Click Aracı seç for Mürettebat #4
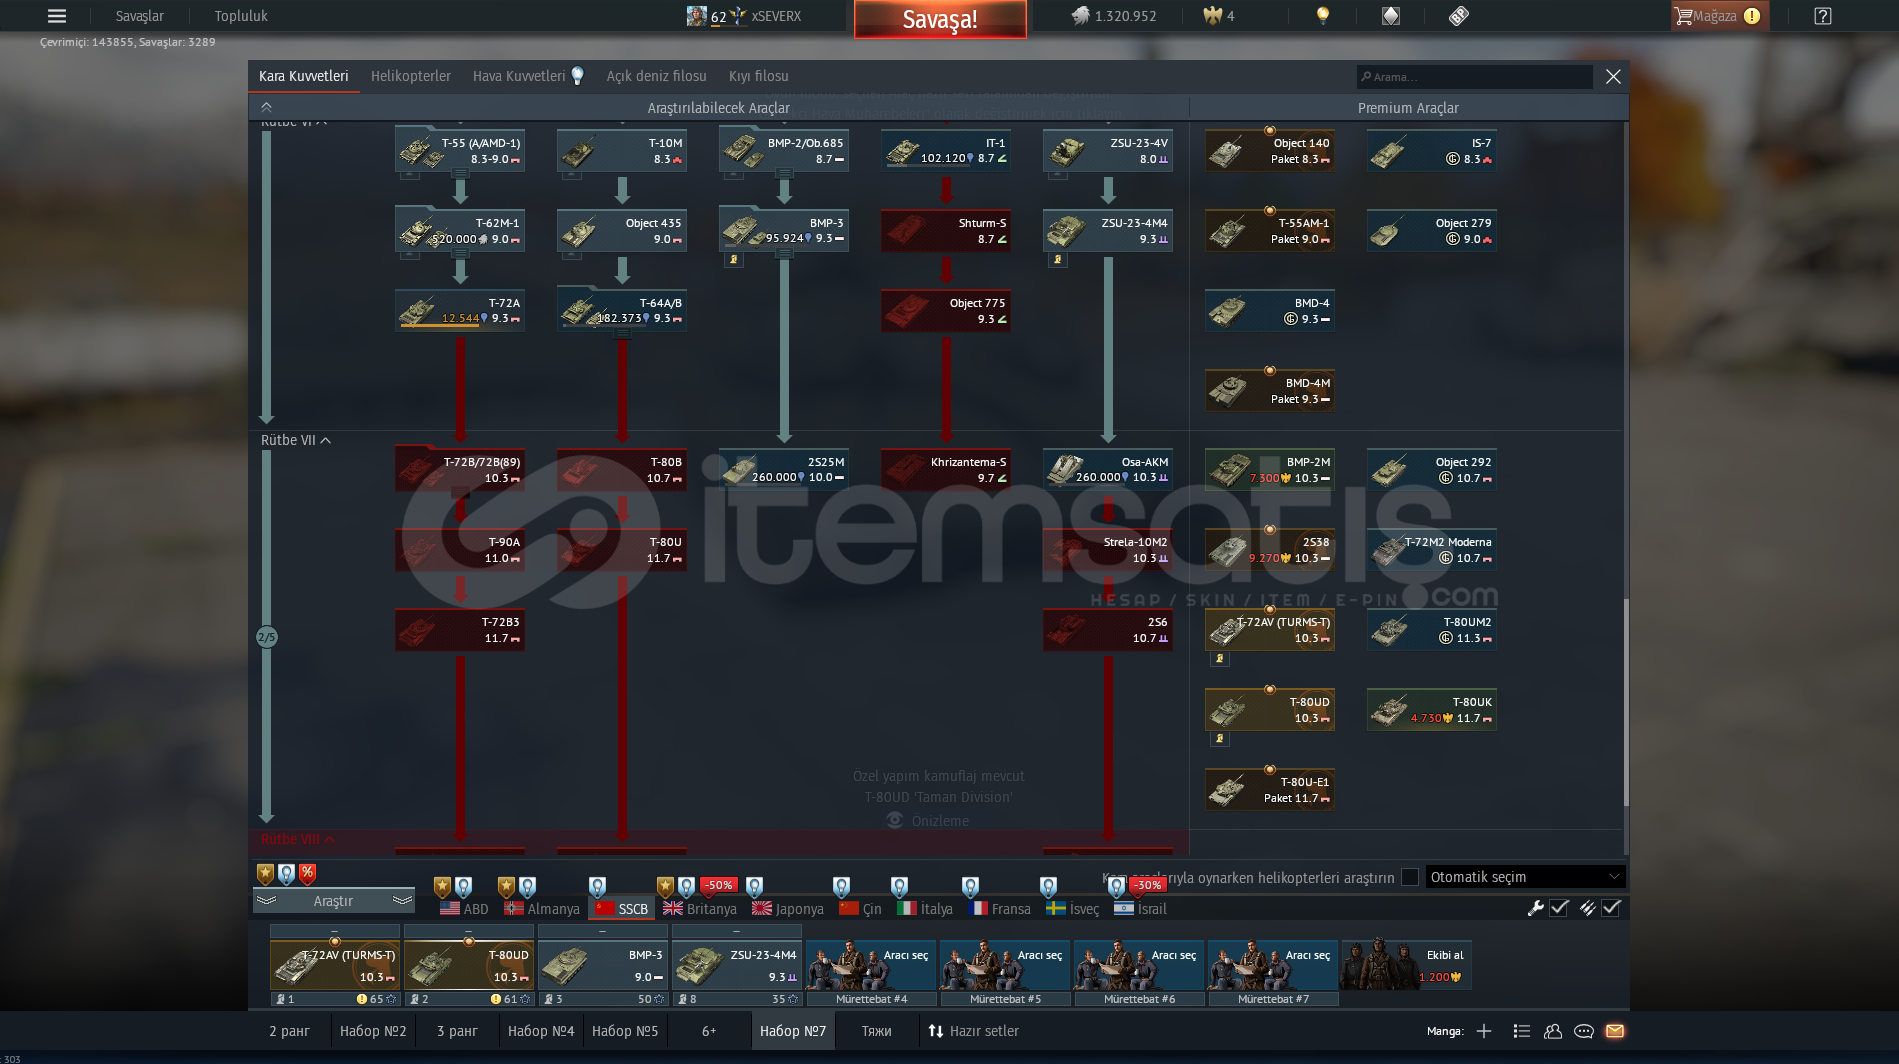The image size is (1899, 1064). [871, 964]
